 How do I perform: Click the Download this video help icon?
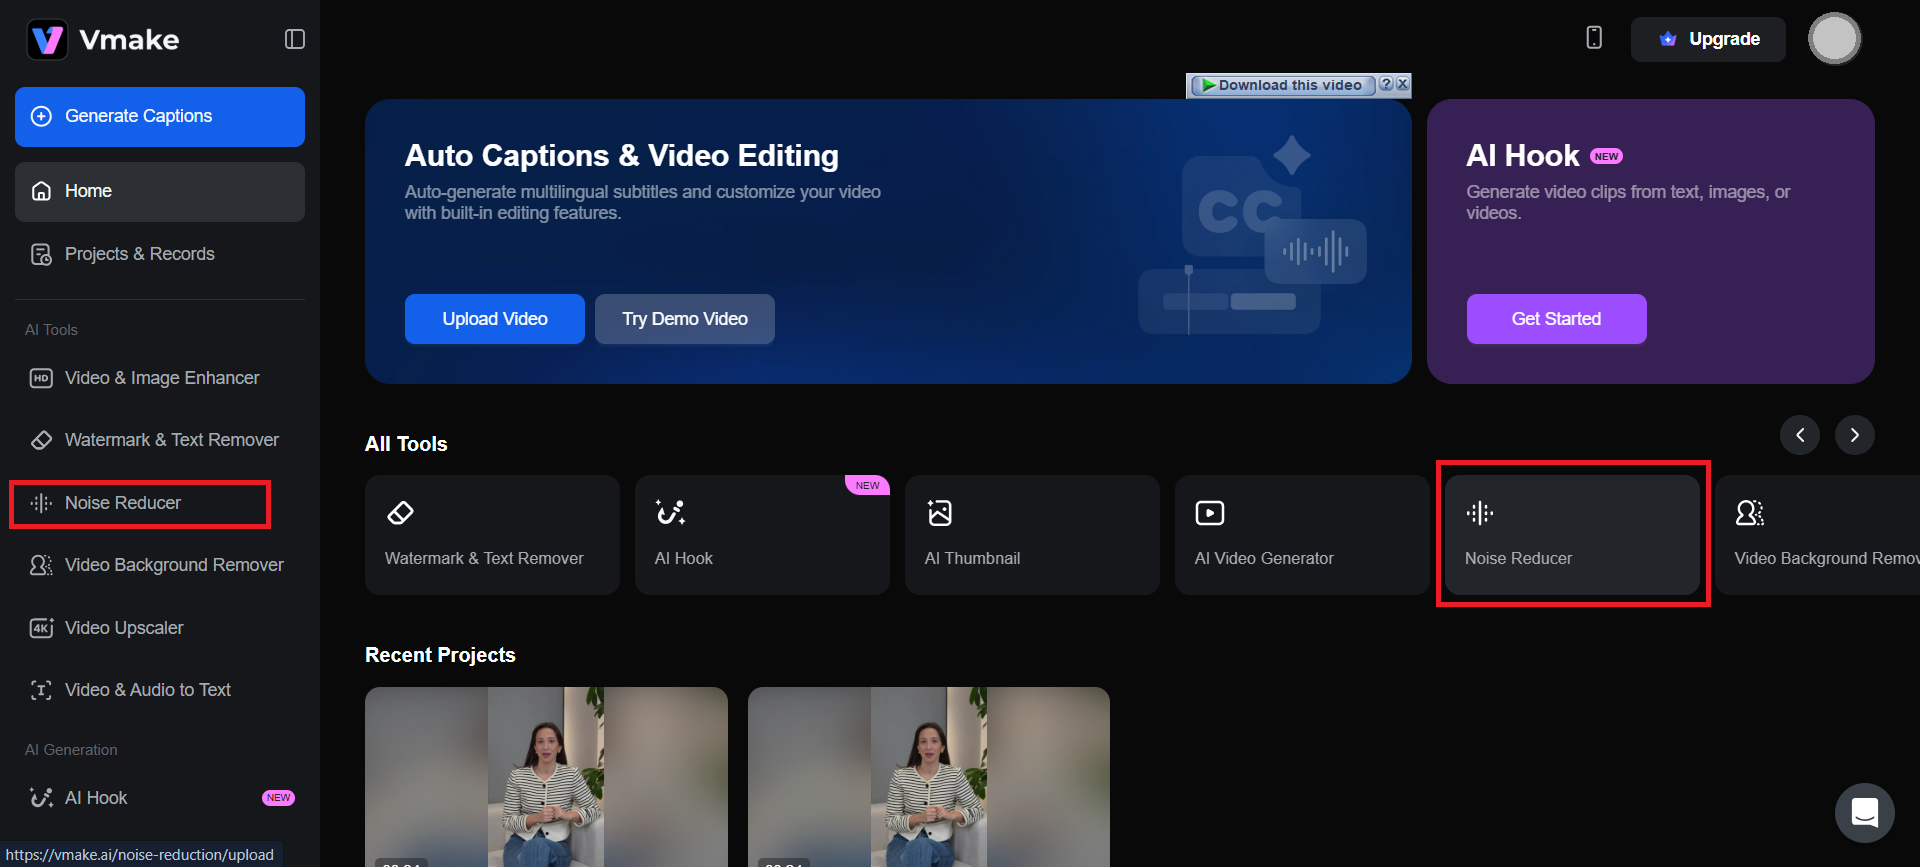pos(1386,84)
